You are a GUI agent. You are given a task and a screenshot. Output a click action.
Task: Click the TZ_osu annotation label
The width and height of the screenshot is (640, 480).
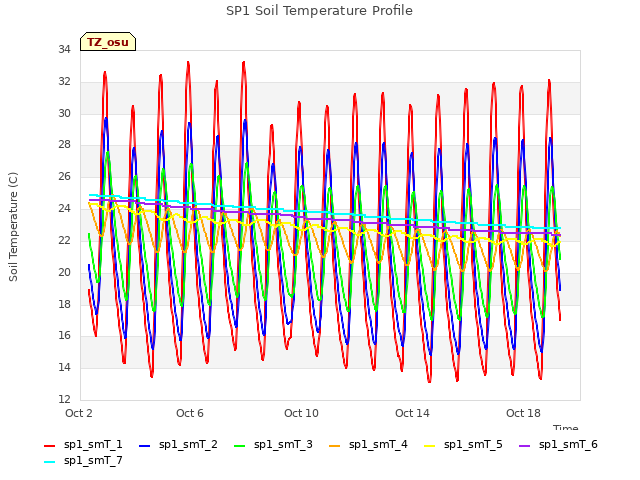tap(108, 42)
